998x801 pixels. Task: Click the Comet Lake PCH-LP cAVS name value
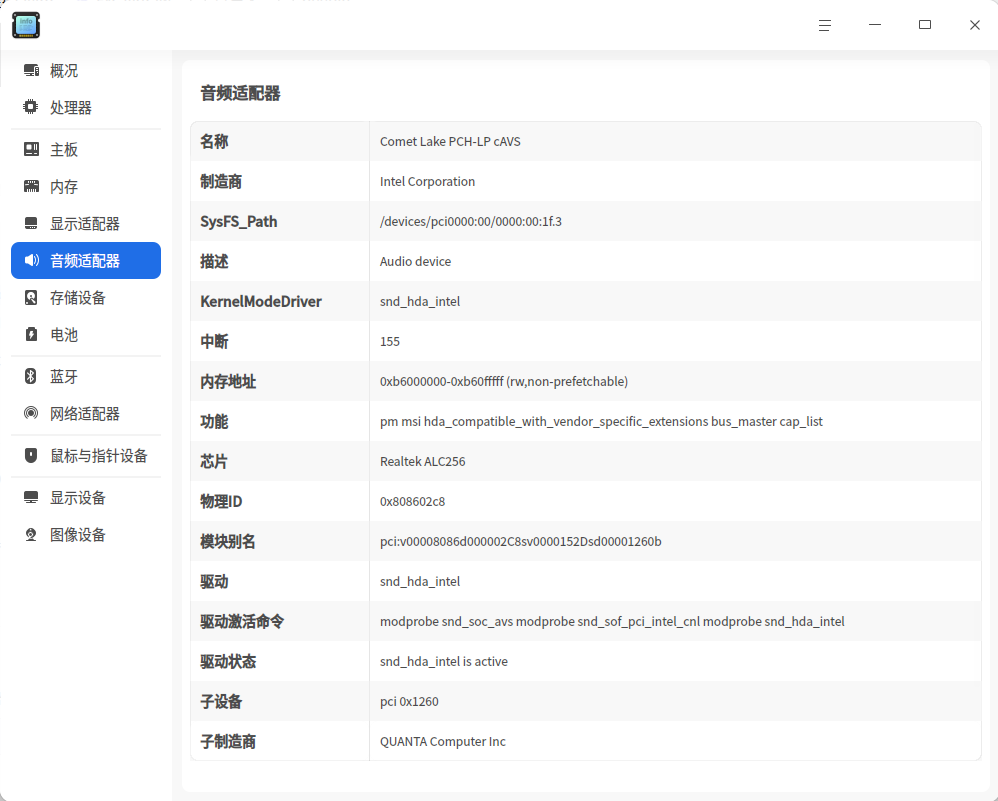[x=450, y=141]
